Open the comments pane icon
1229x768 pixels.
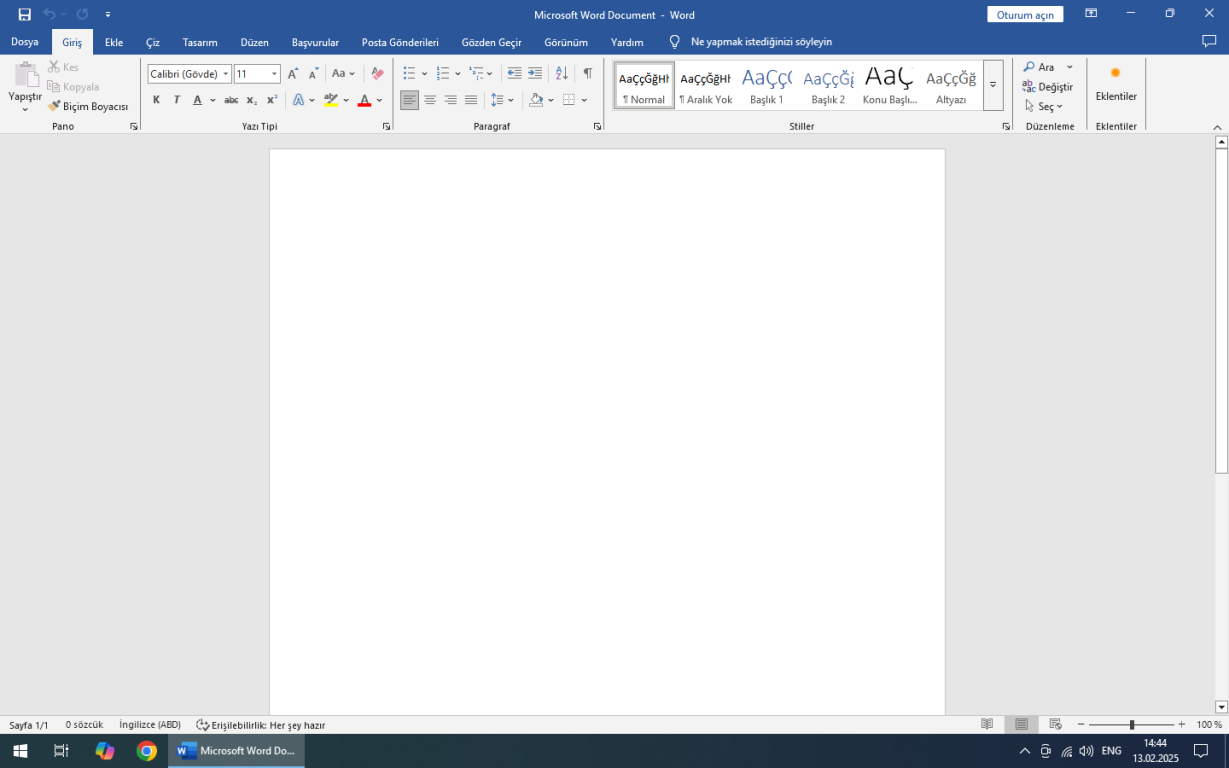(x=1209, y=42)
